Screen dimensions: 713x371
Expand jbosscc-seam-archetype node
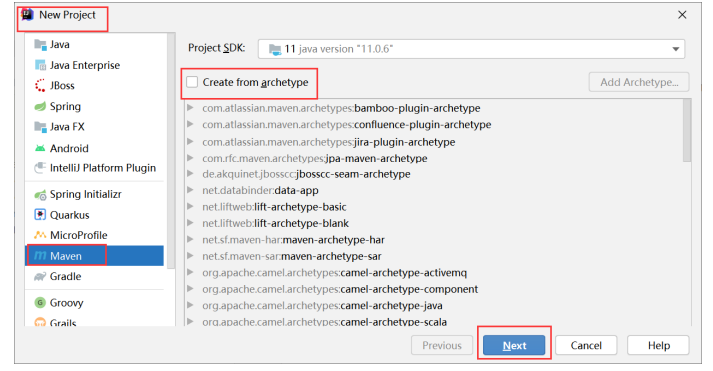click(191, 174)
